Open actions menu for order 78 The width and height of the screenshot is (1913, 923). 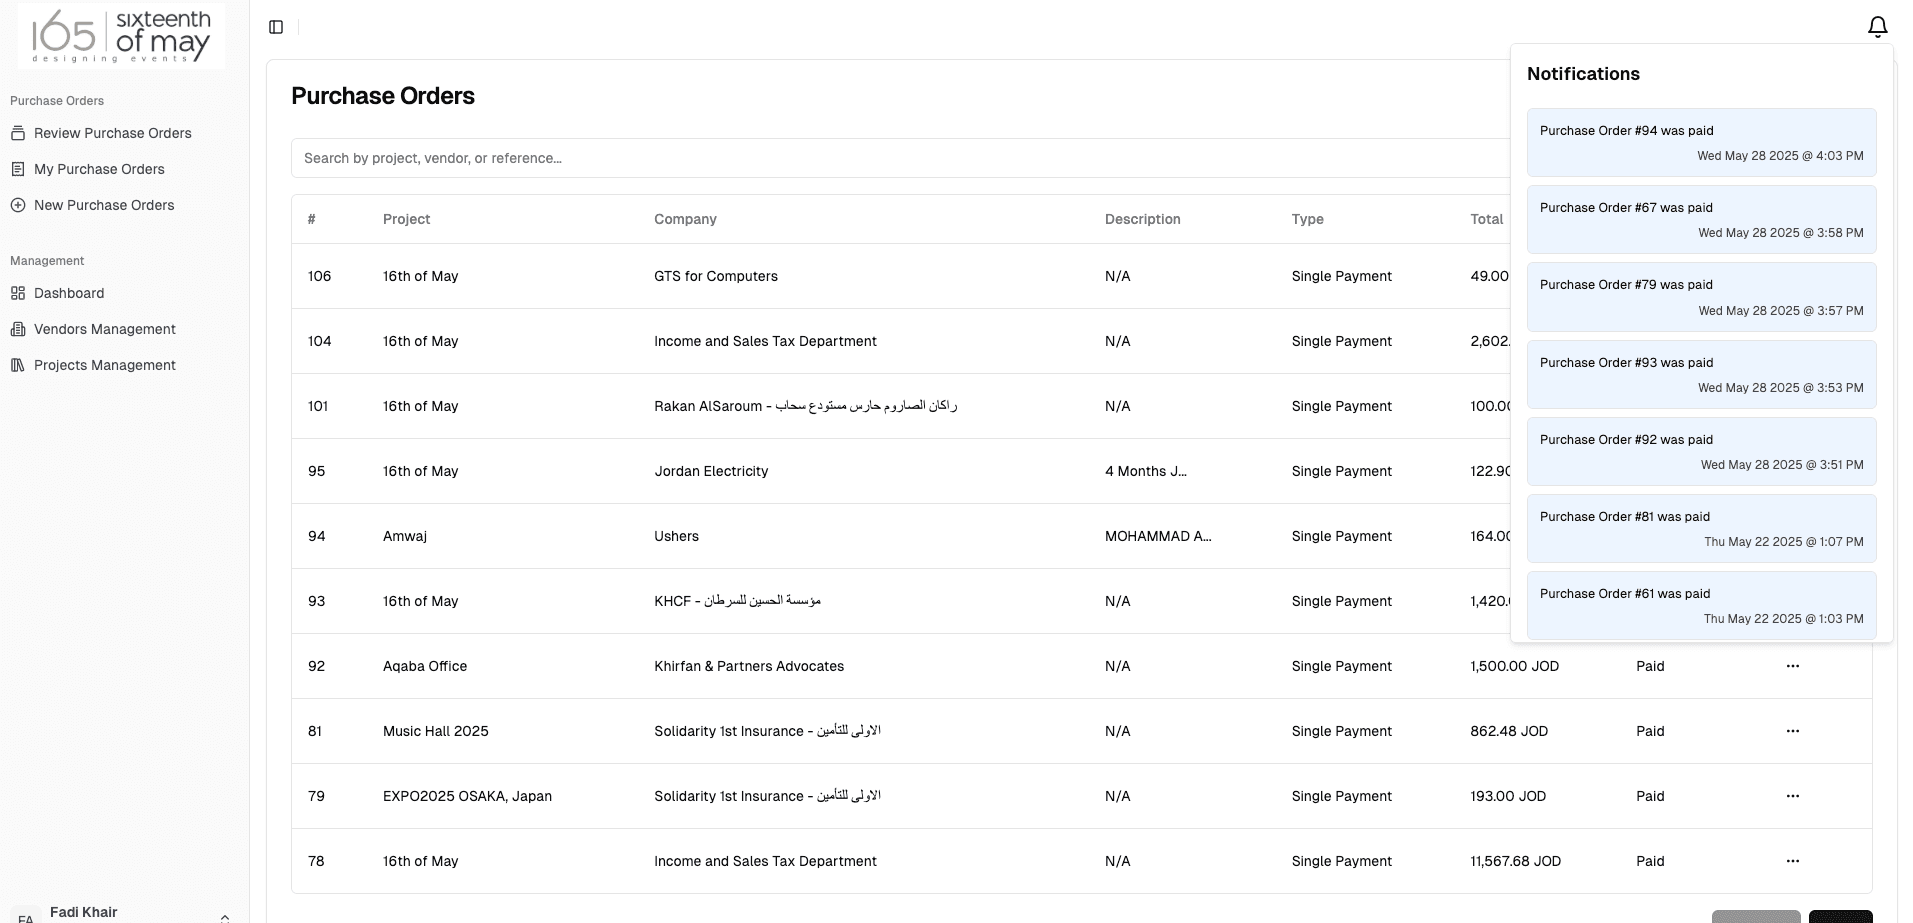point(1792,861)
